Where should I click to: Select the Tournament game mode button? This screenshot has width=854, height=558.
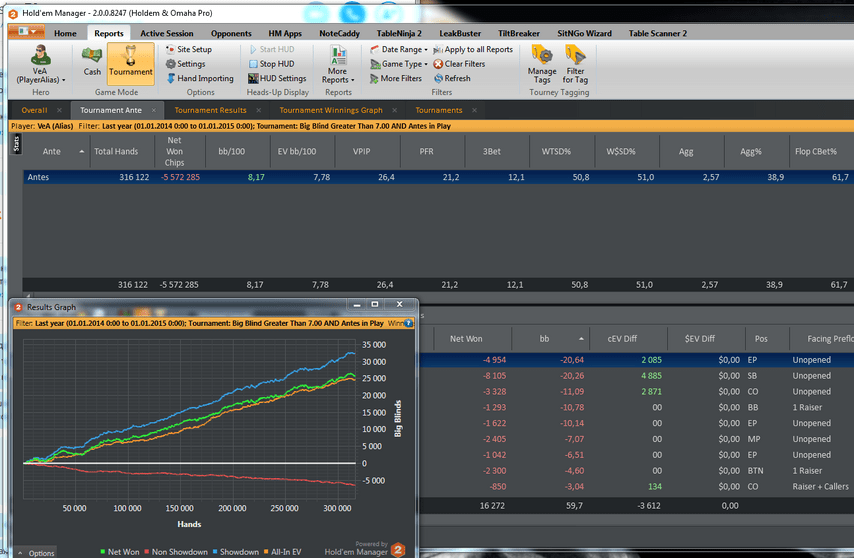[x=131, y=64]
